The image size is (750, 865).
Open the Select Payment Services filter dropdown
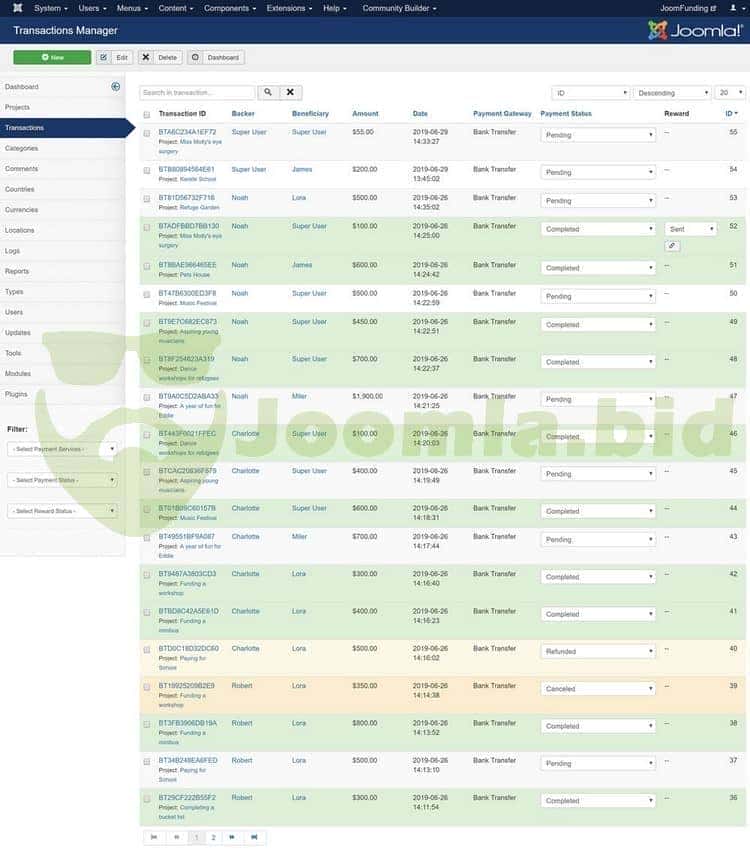(63, 450)
